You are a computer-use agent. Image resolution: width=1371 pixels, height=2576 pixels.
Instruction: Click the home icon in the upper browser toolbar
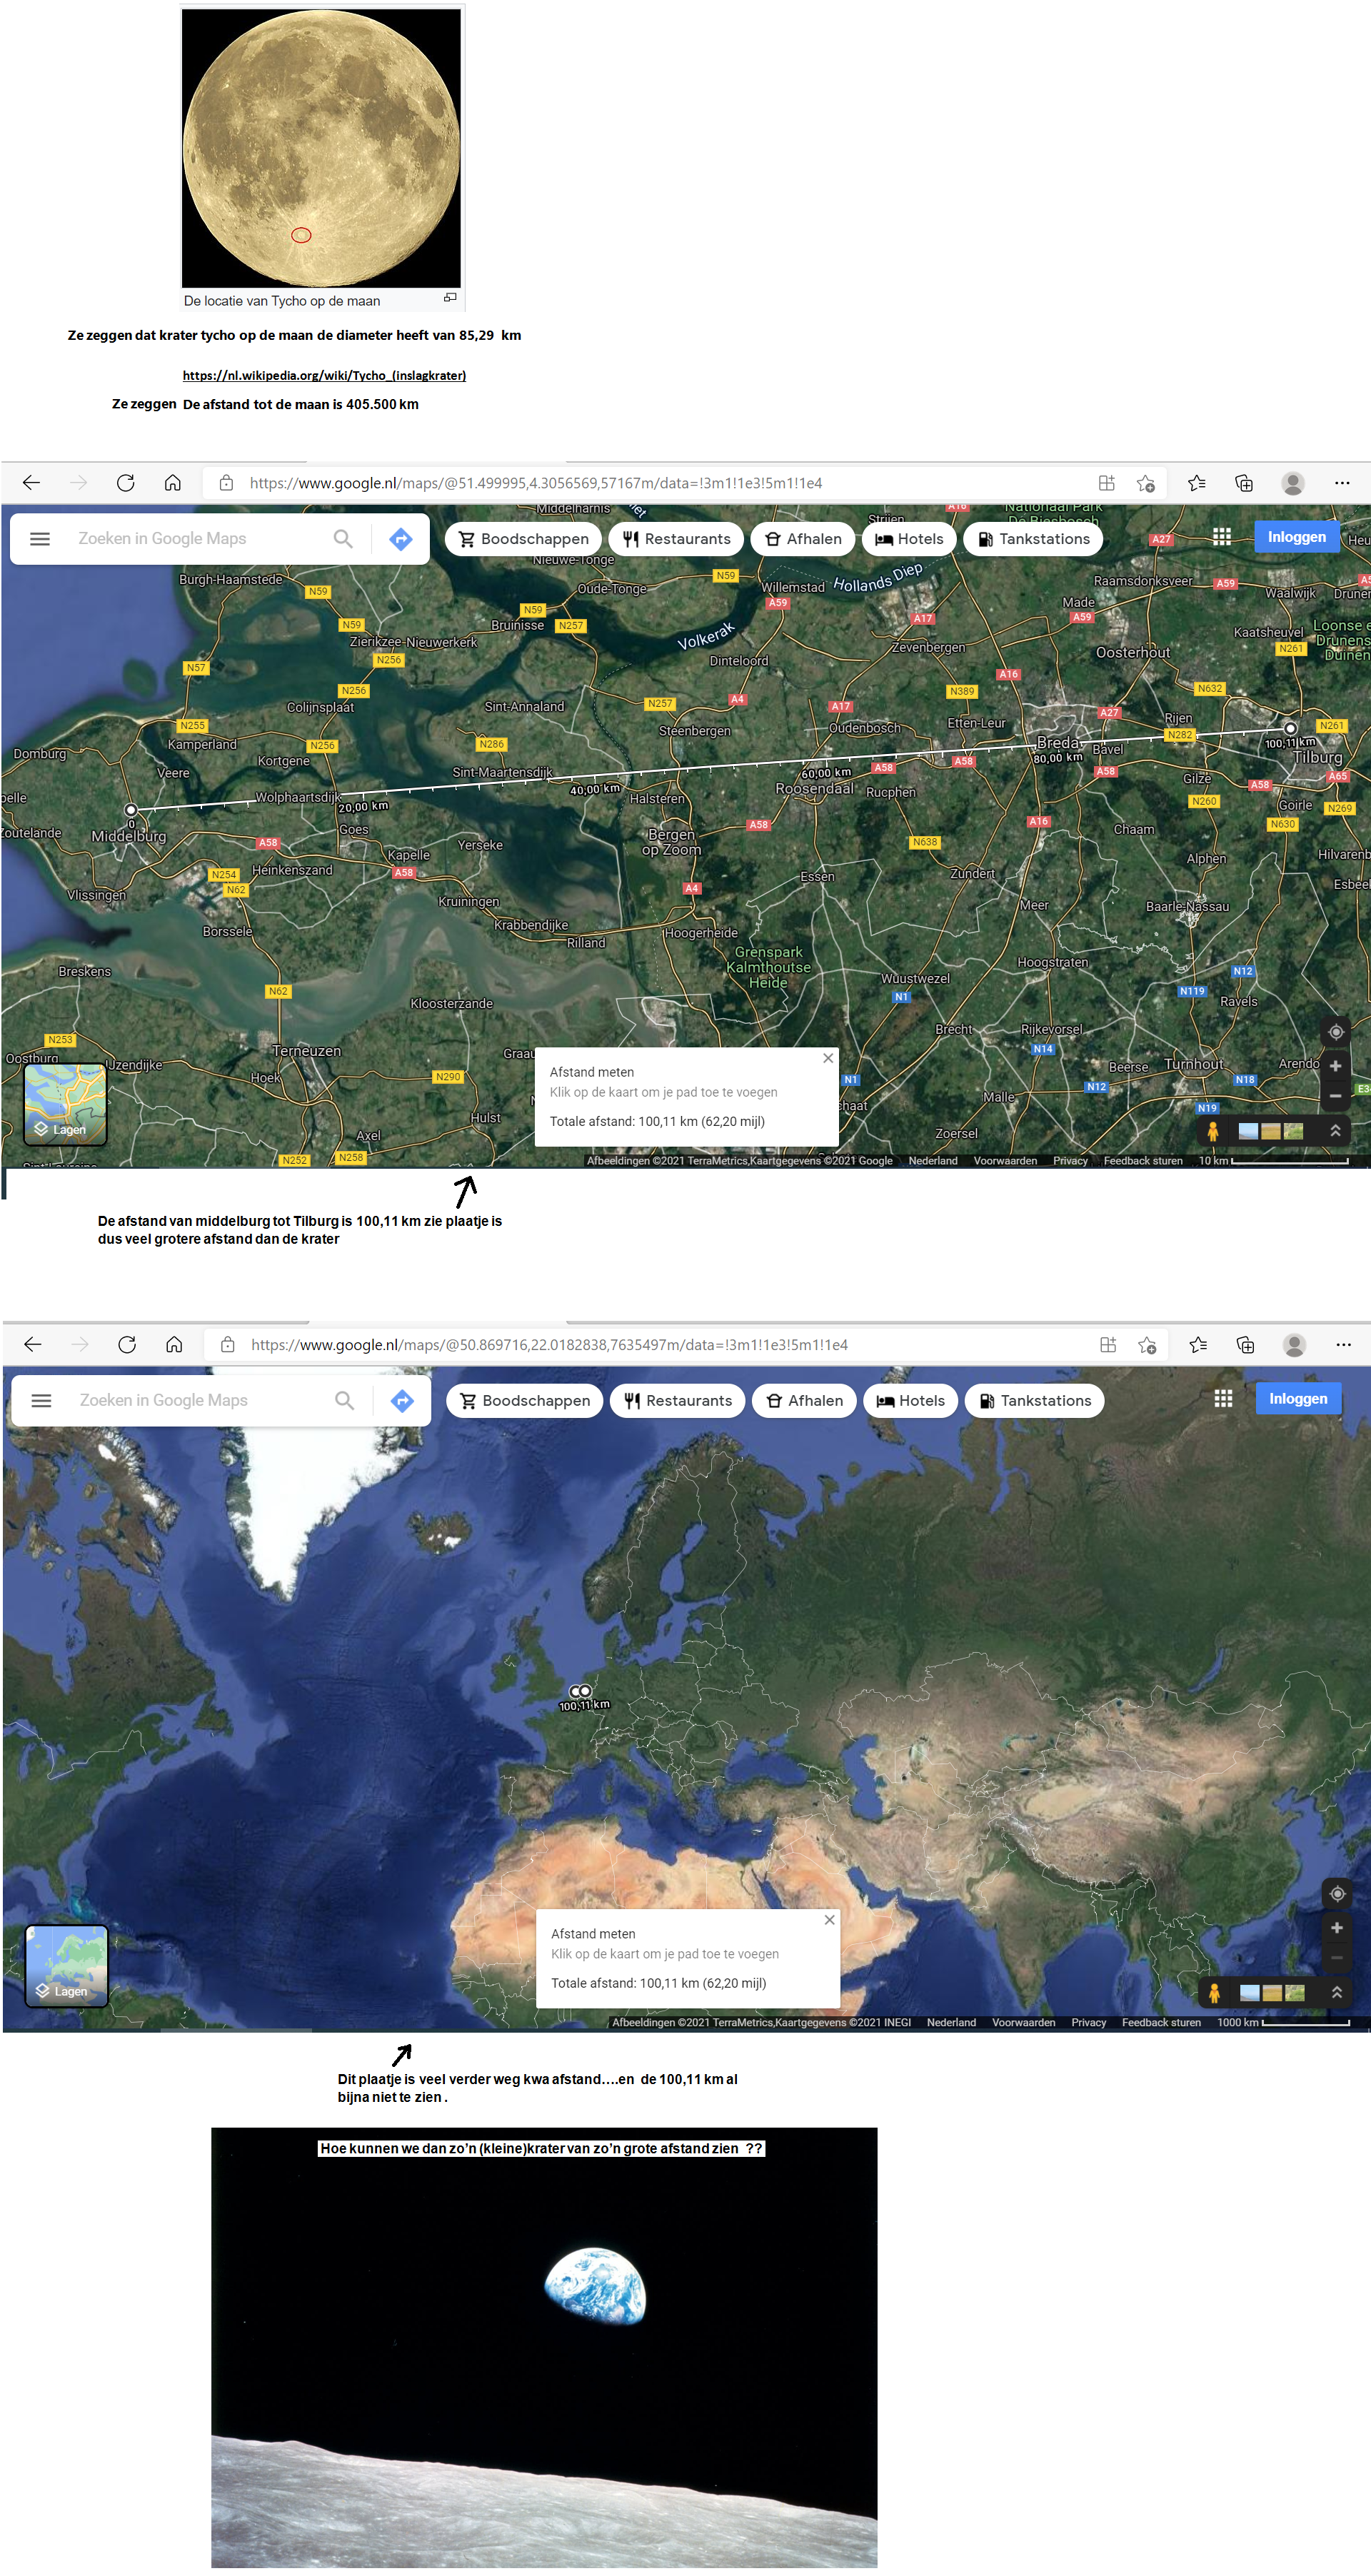[x=172, y=483]
